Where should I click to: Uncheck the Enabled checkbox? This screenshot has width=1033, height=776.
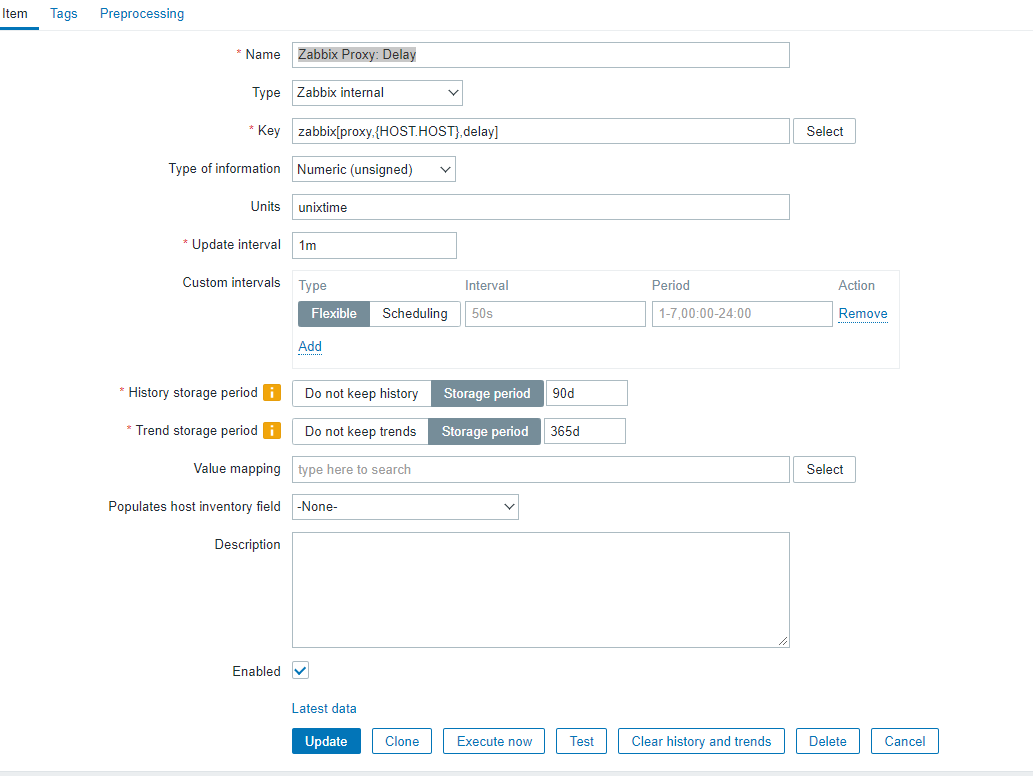coord(301,671)
